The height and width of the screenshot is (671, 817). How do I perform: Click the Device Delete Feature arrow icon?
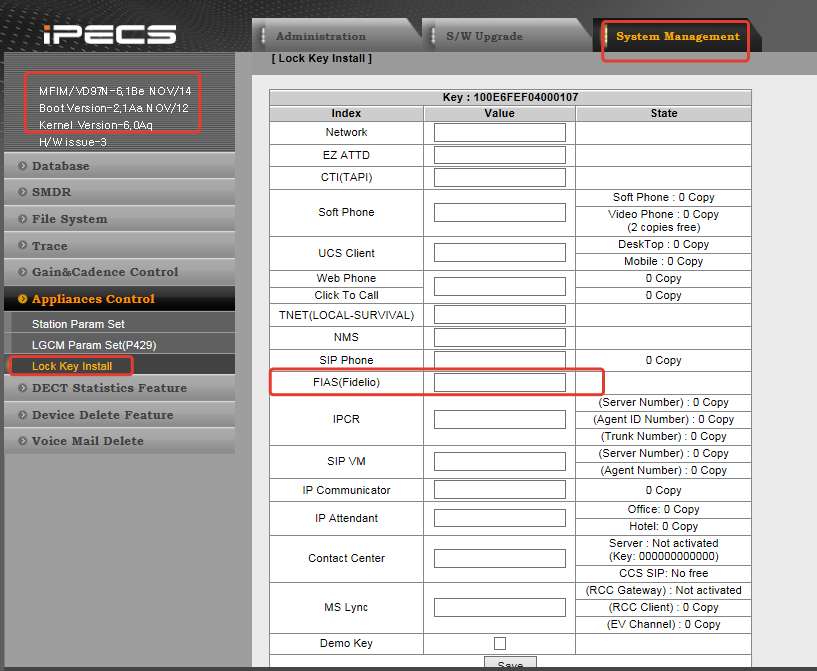point(22,415)
